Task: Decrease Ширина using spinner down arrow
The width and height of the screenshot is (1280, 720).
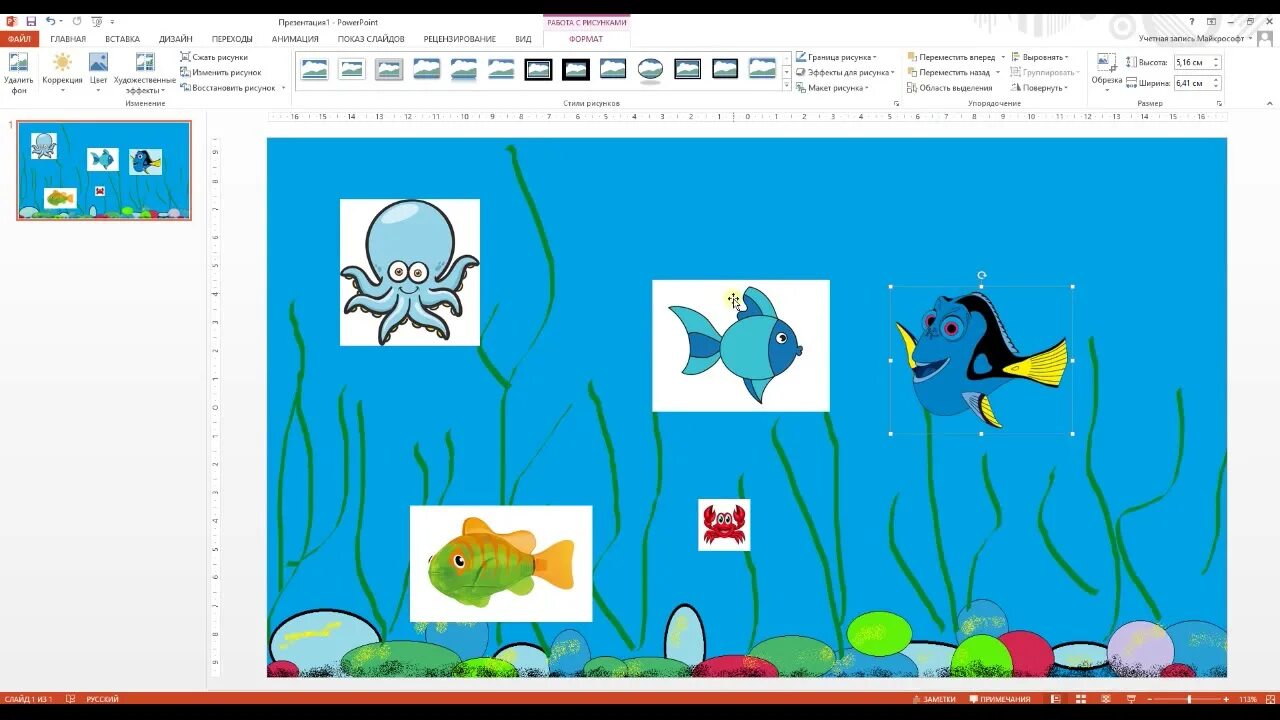Action: pos(1216,87)
